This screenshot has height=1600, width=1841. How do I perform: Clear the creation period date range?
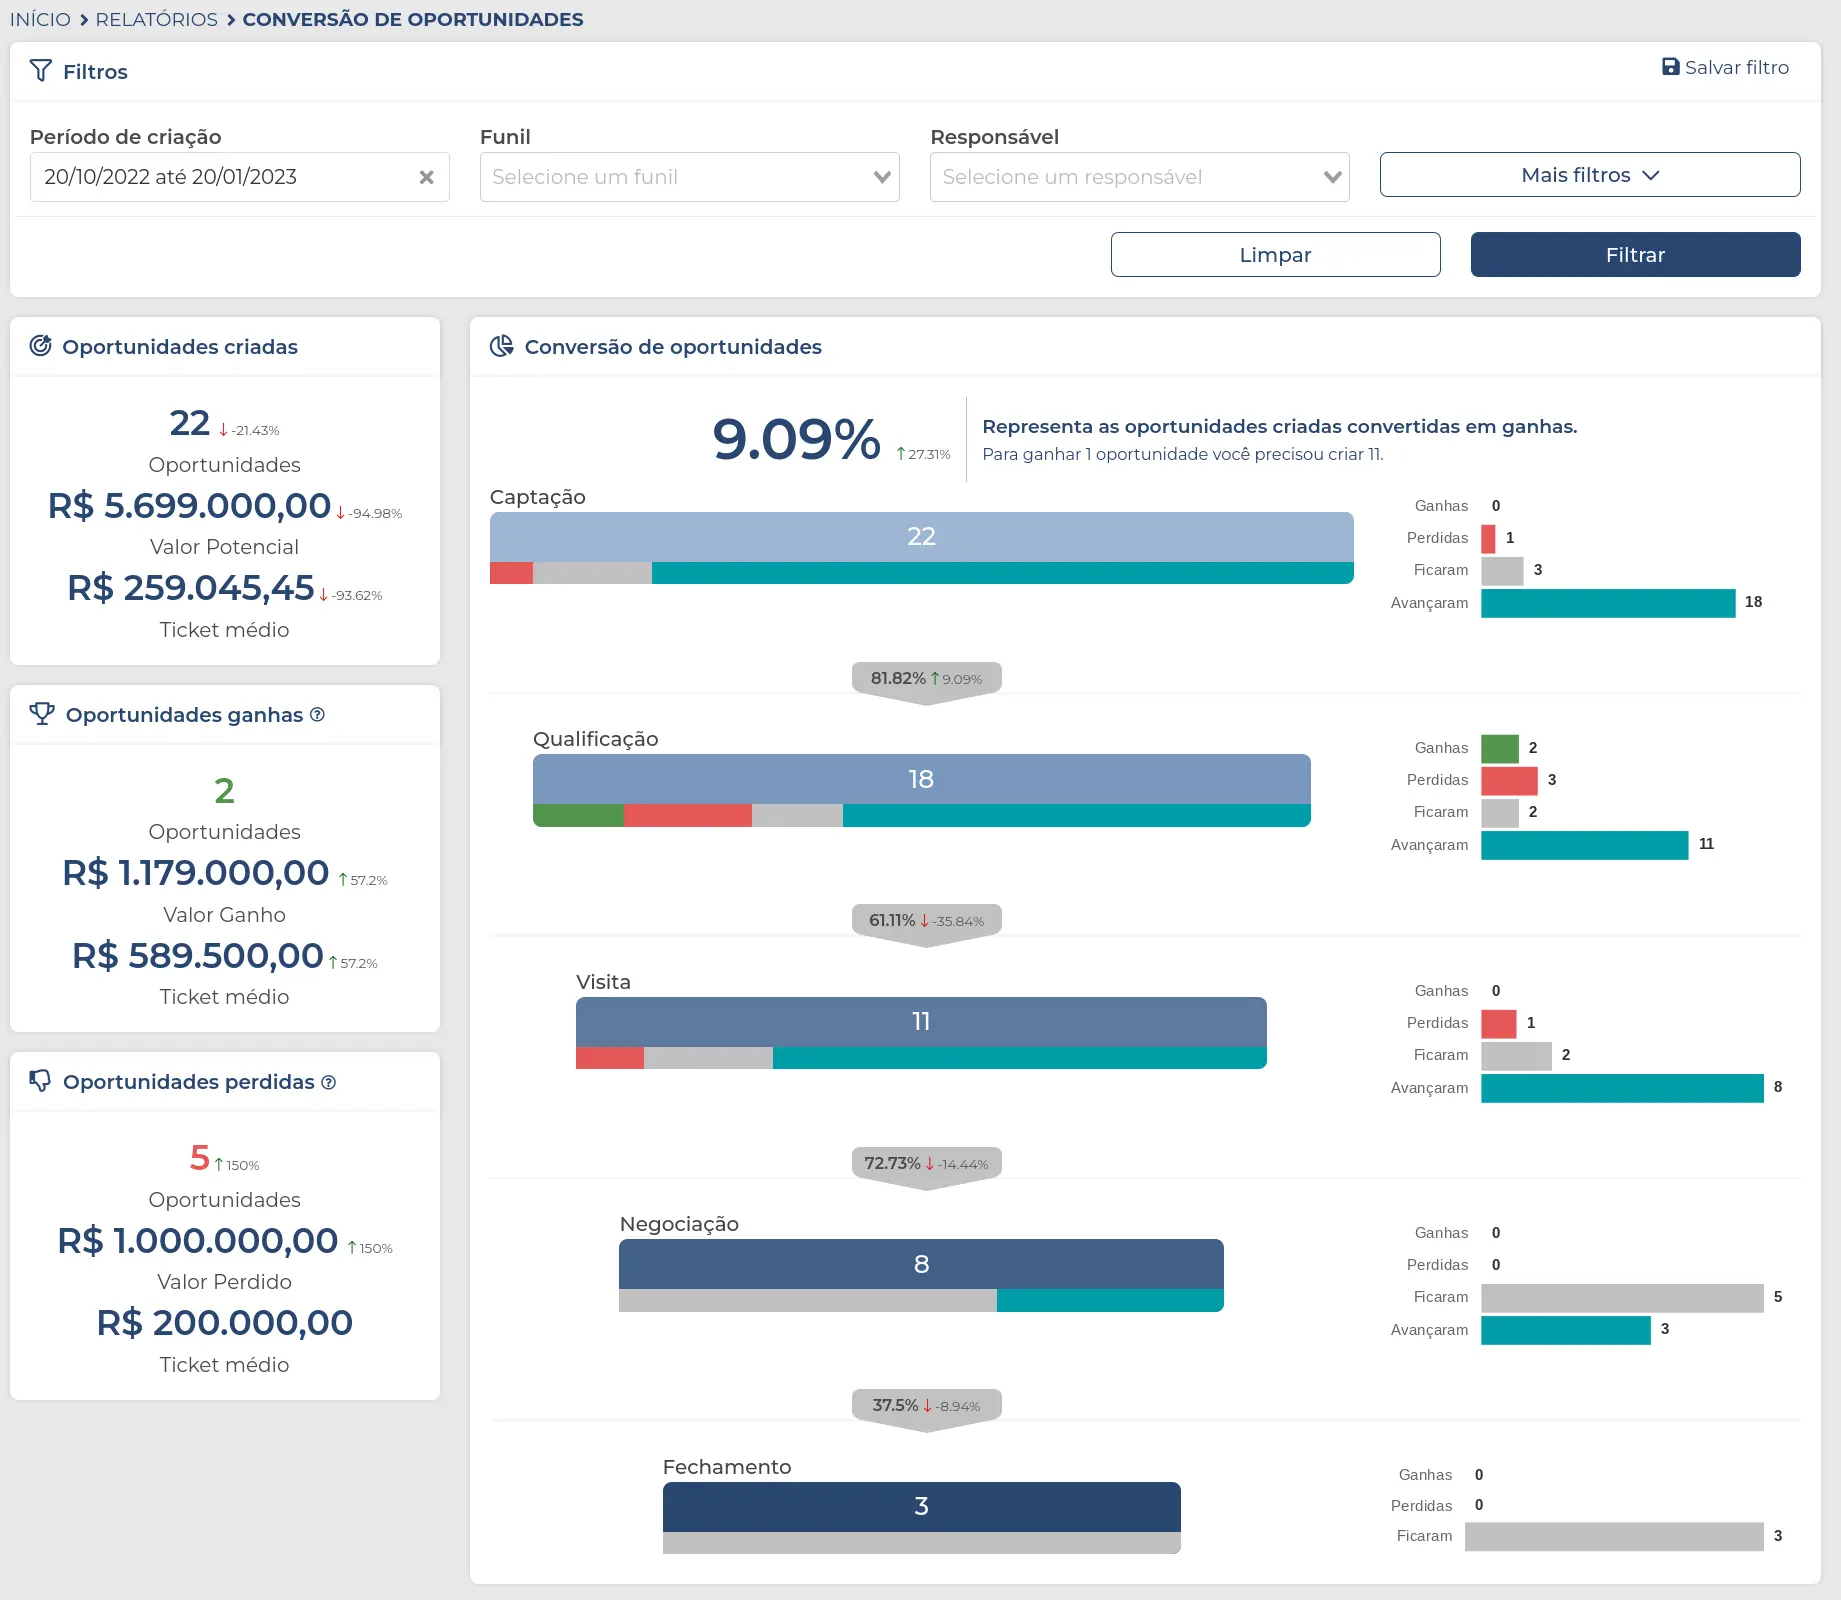pyautogui.click(x=426, y=177)
